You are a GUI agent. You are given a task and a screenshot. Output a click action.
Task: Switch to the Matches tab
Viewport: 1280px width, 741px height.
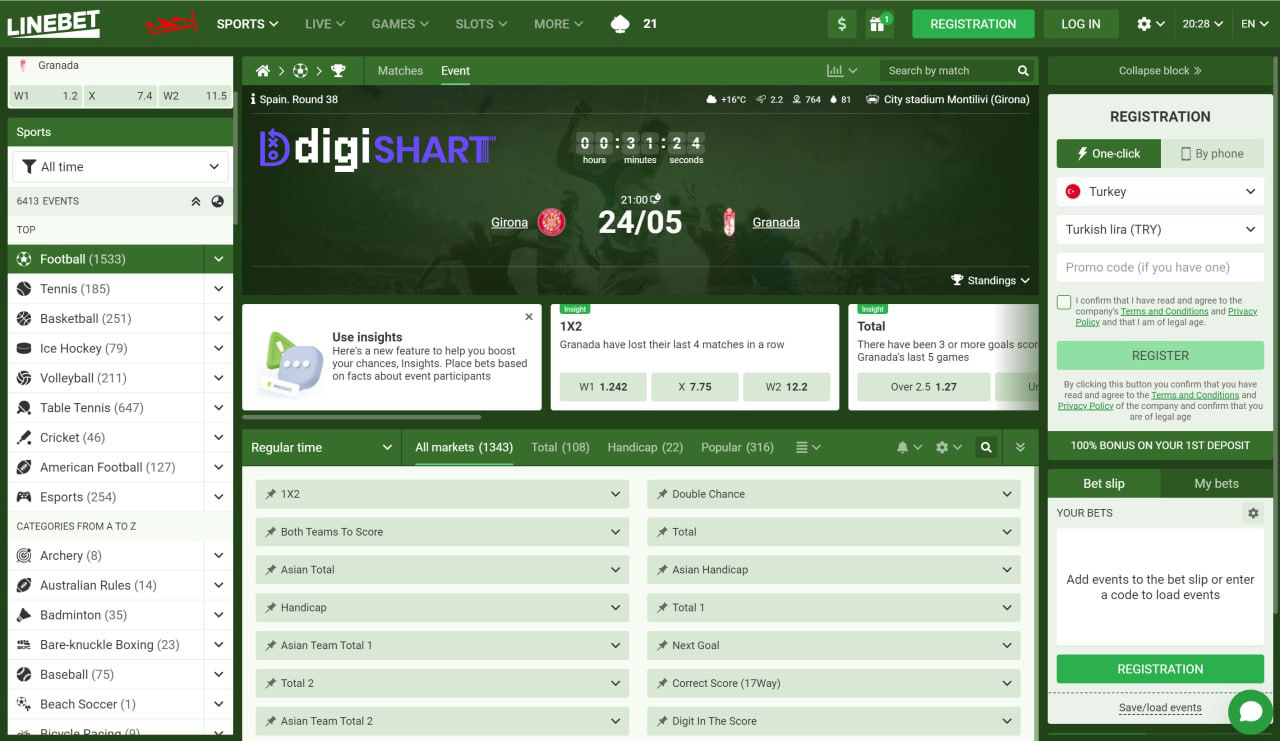click(400, 71)
